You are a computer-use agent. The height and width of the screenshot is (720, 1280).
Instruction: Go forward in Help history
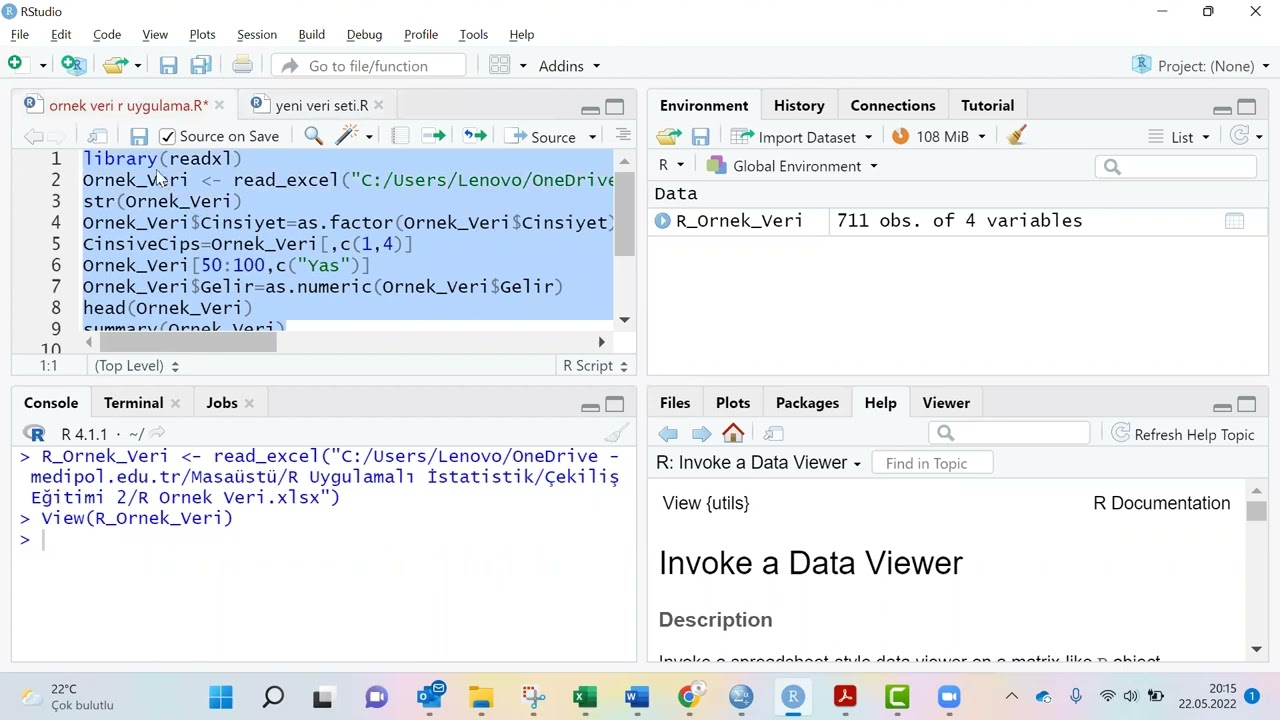click(701, 434)
